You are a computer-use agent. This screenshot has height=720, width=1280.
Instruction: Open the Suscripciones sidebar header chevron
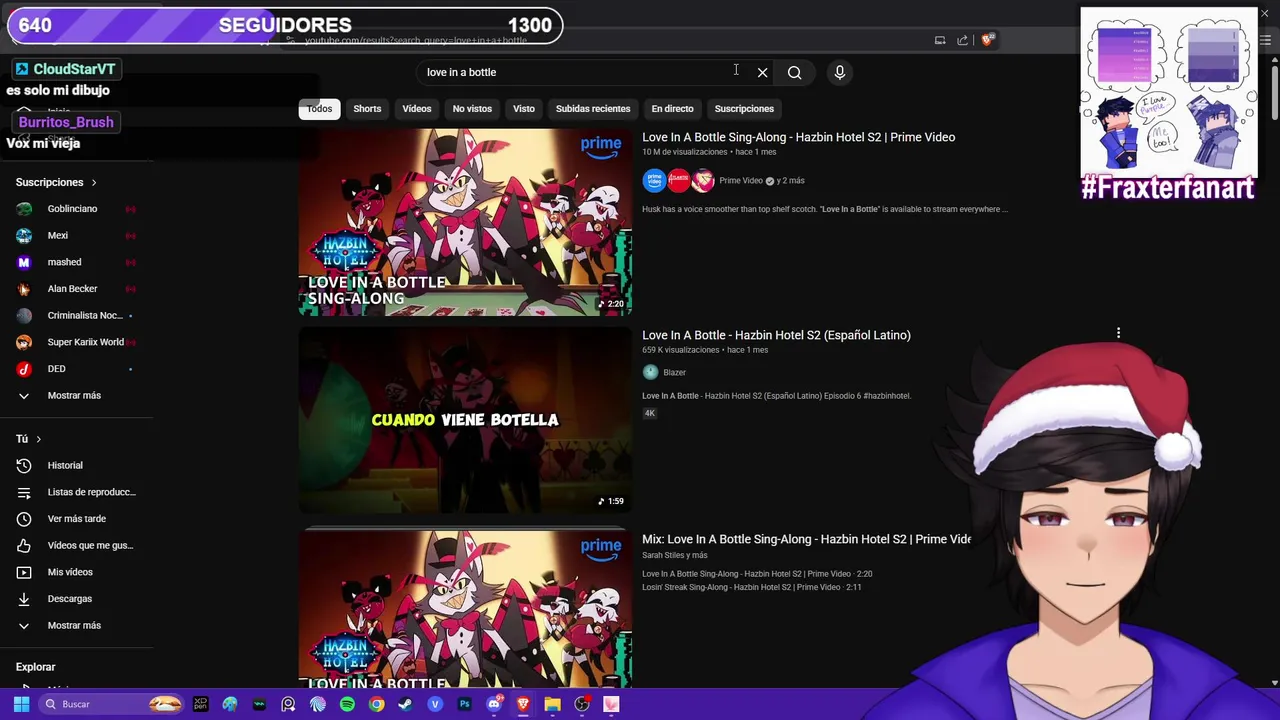click(x=94, y=183)
